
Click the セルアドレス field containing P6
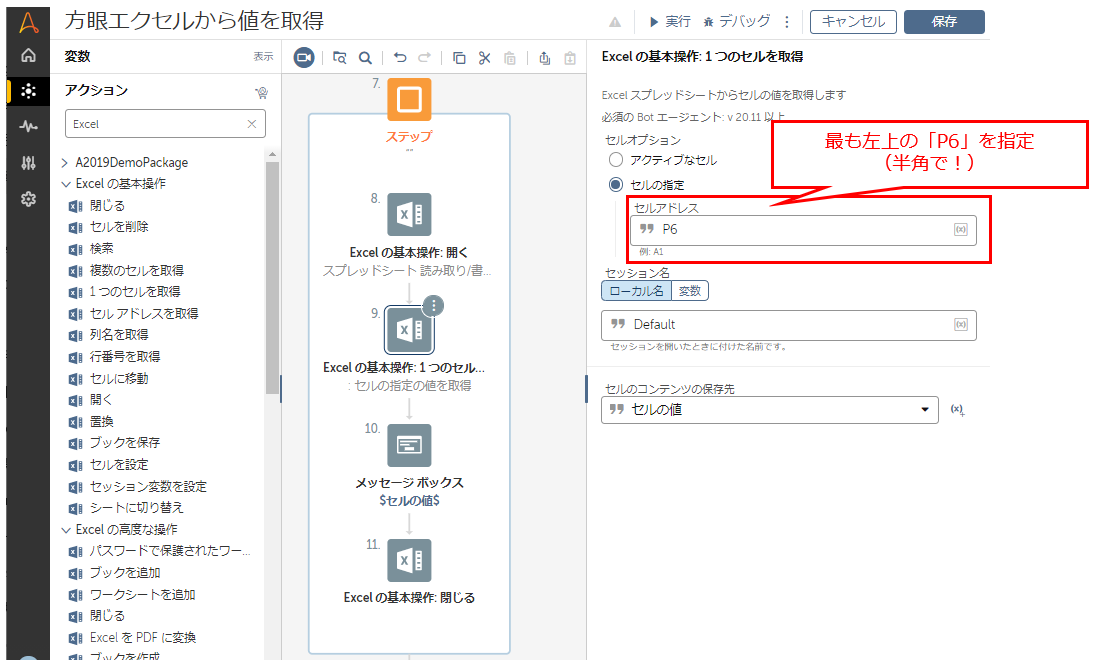click(803, 230)
